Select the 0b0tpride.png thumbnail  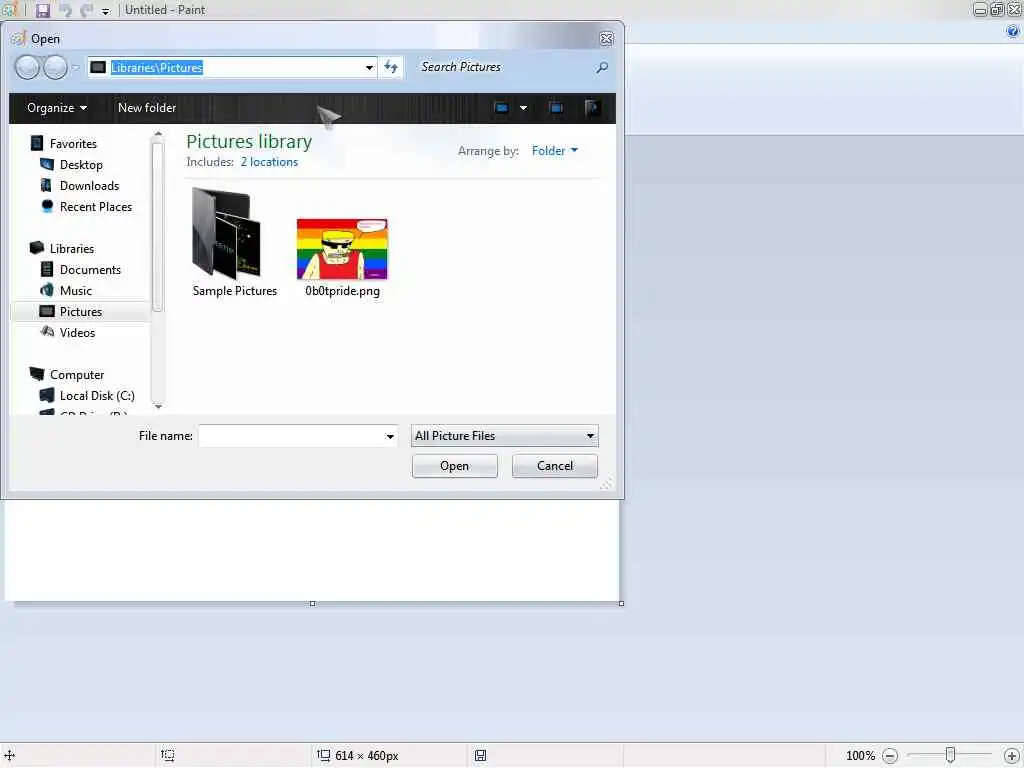point(342,249)
